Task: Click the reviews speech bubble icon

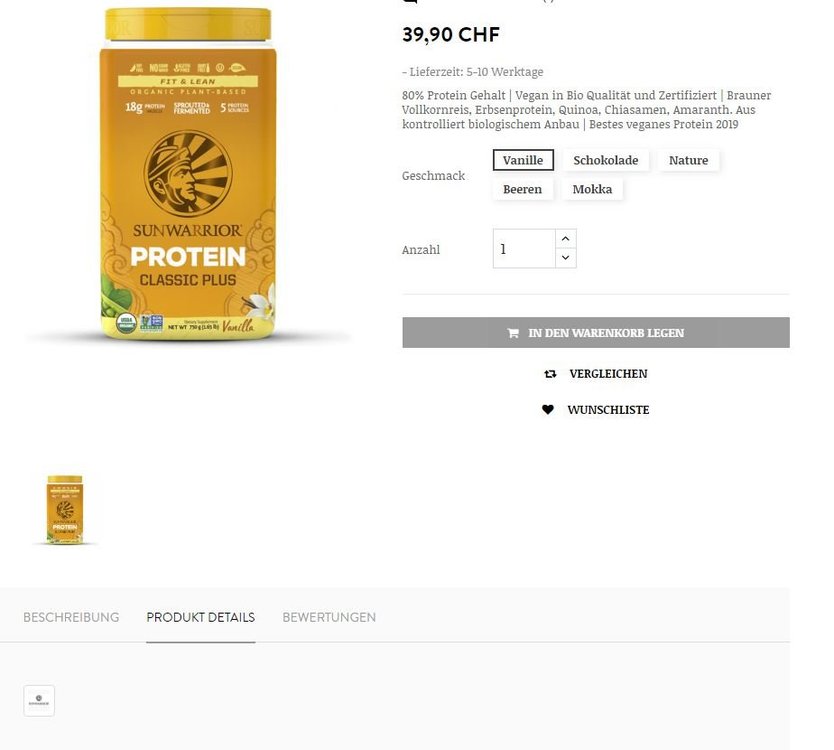Action: tap(410, 2)
